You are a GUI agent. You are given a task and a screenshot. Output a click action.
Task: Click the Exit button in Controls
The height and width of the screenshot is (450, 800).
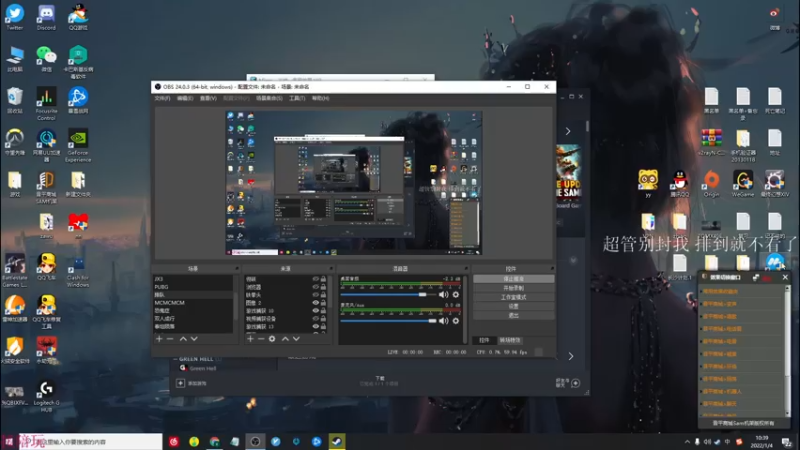coord(513,315)
